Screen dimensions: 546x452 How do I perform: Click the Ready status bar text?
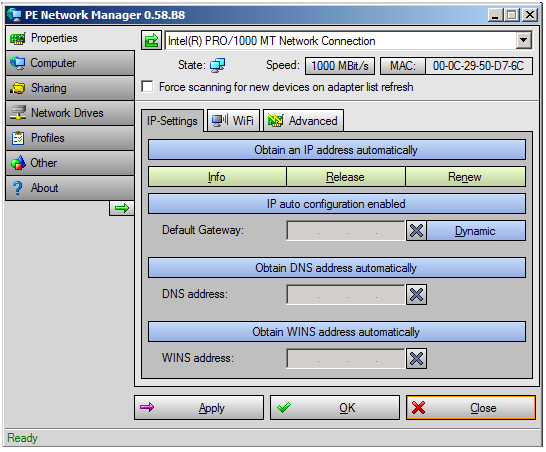22,438
